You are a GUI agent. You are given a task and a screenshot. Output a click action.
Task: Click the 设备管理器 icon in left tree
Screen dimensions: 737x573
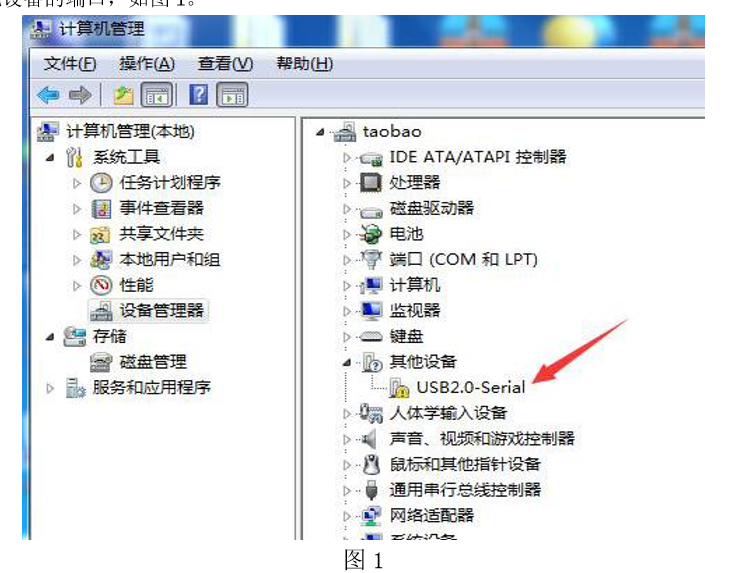coord(102,311)
